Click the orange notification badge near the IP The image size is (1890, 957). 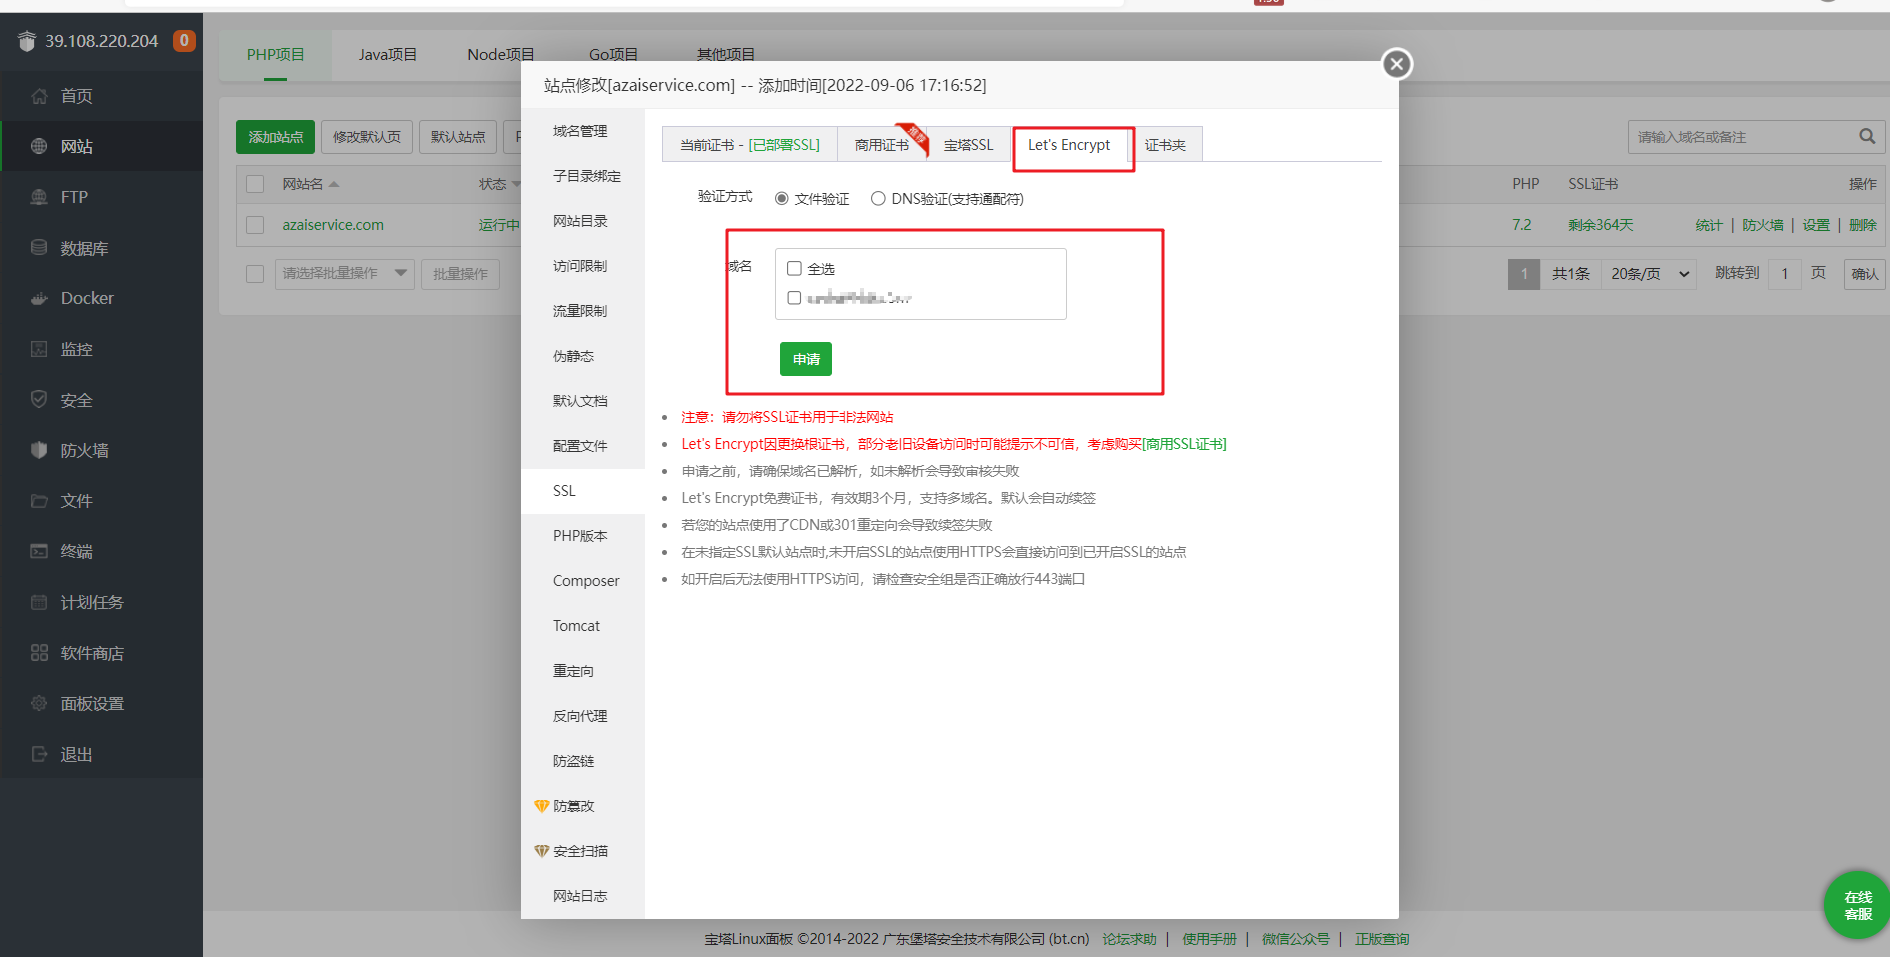(184, 40)
